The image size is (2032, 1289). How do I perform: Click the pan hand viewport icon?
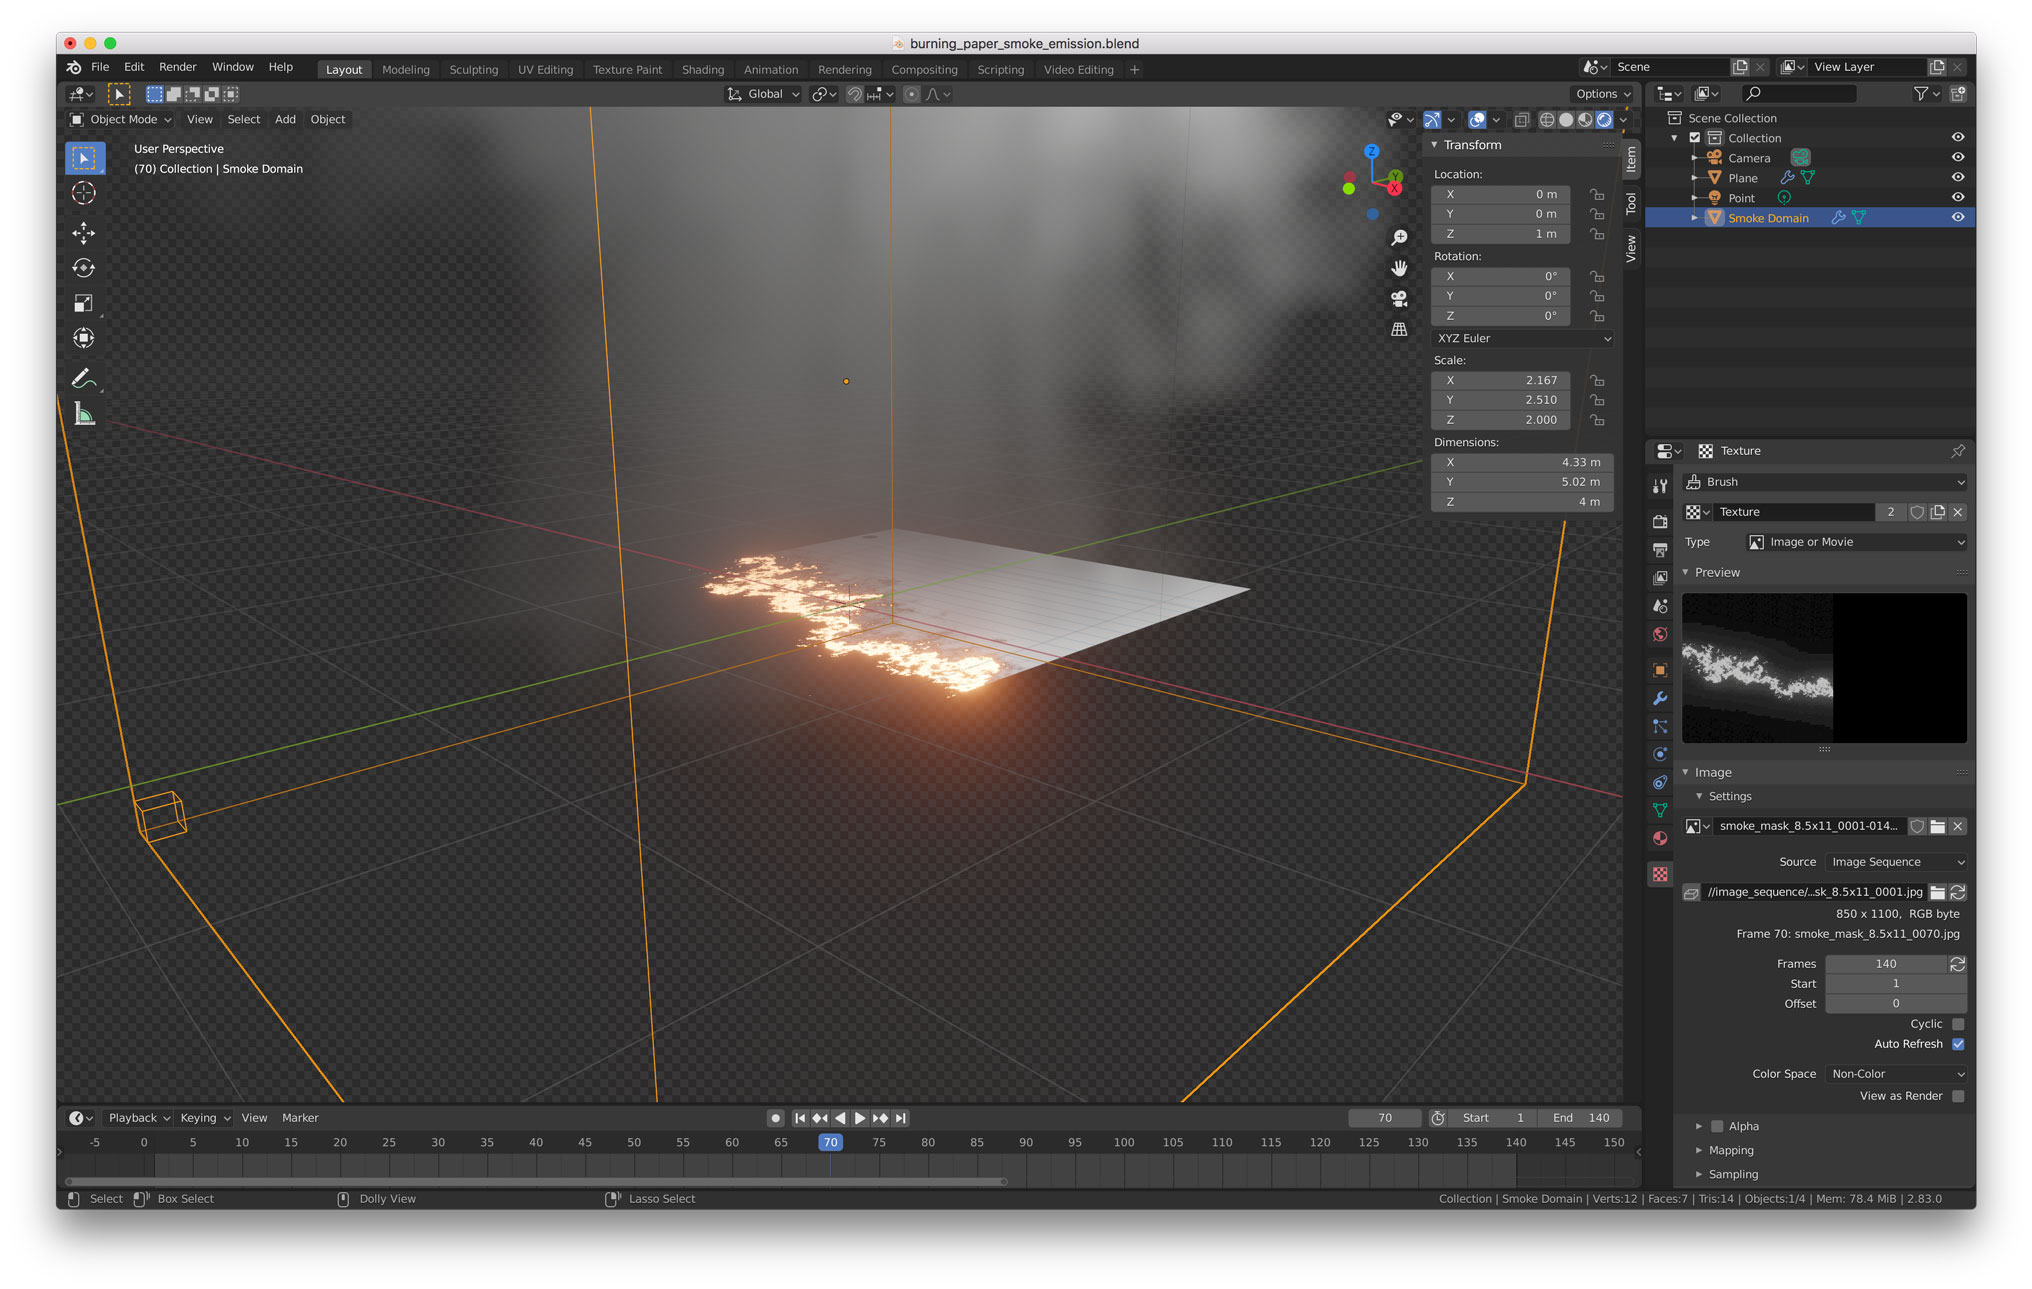pyautogui.click(x=1399, y=268)
